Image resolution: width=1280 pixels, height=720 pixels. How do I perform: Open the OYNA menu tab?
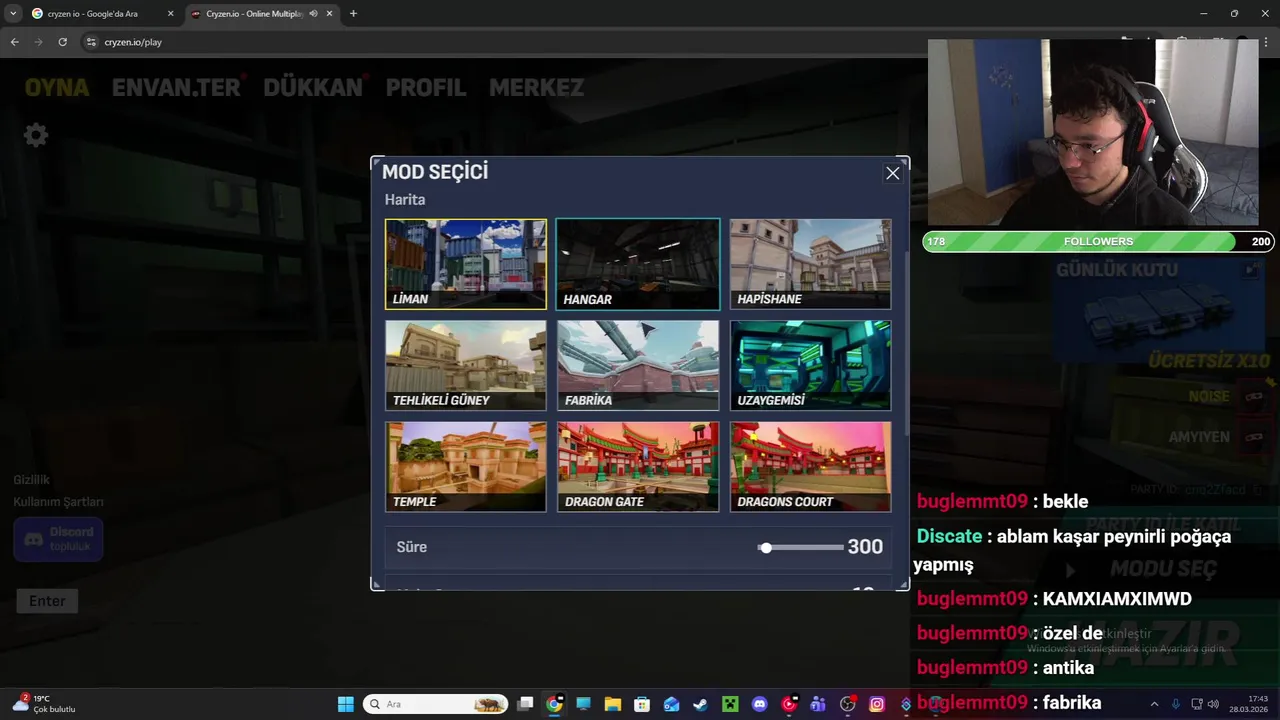57,87
